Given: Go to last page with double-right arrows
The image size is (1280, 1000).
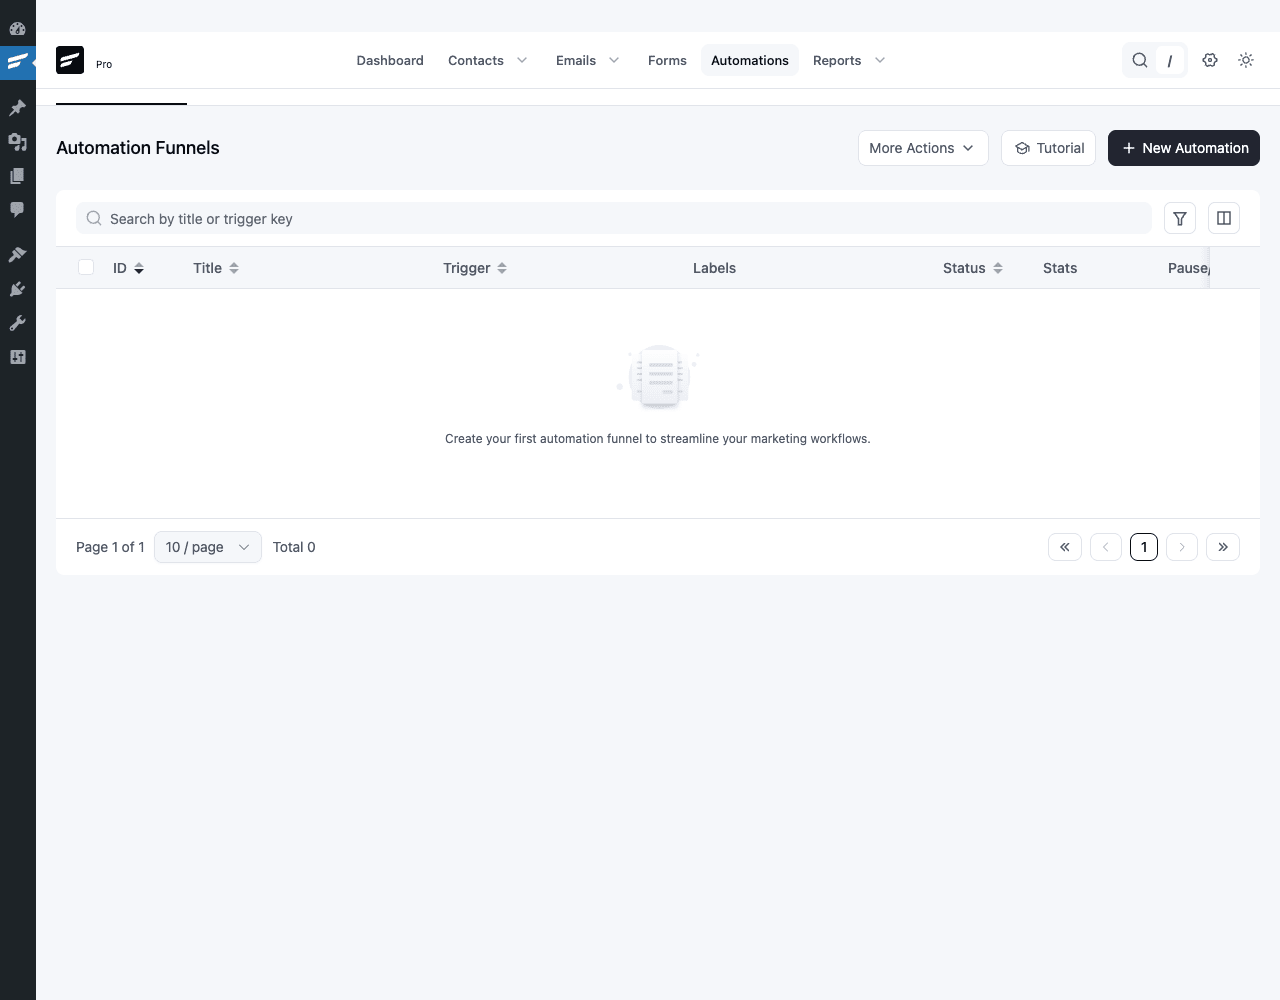Looking at the screenshot, I should 1223,547.
